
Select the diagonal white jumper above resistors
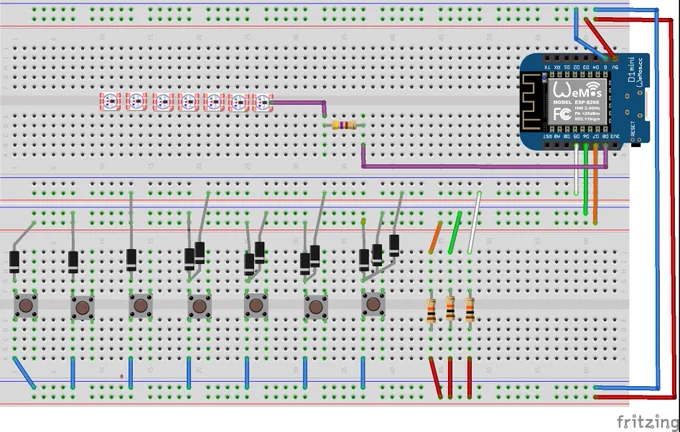pos(474,223)
